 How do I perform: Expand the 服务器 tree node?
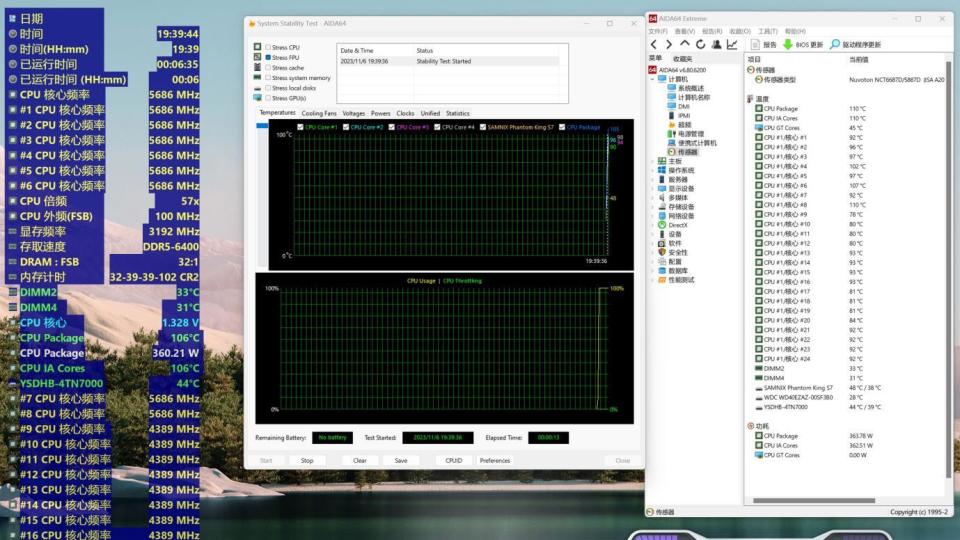653,179
